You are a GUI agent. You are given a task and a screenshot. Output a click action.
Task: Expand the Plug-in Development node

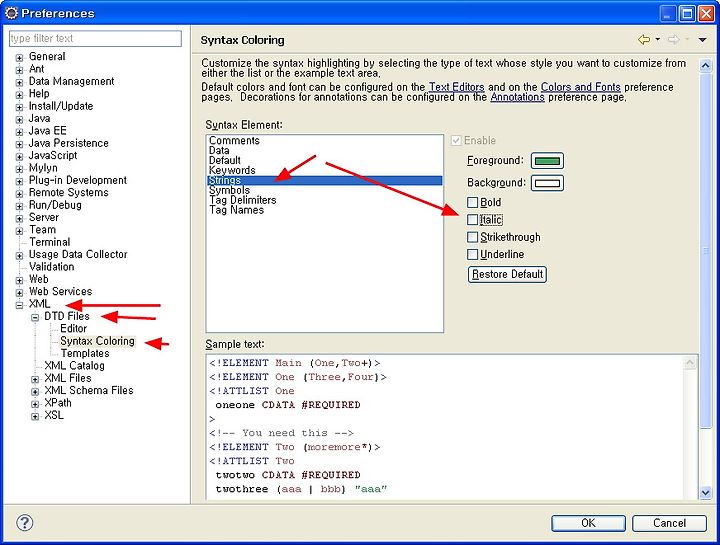point(19,181)
